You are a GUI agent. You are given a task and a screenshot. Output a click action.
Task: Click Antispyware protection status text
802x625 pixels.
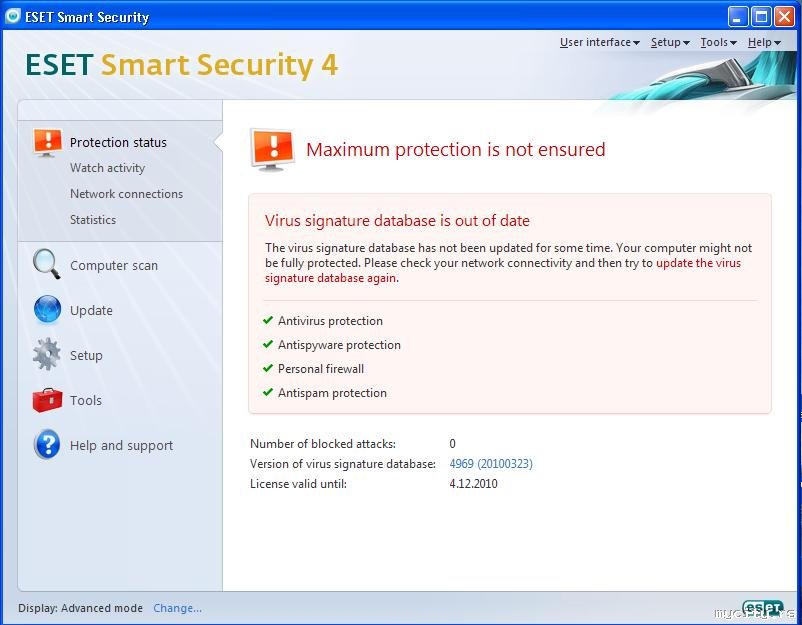pyautogui.click(x=339, y=345)
